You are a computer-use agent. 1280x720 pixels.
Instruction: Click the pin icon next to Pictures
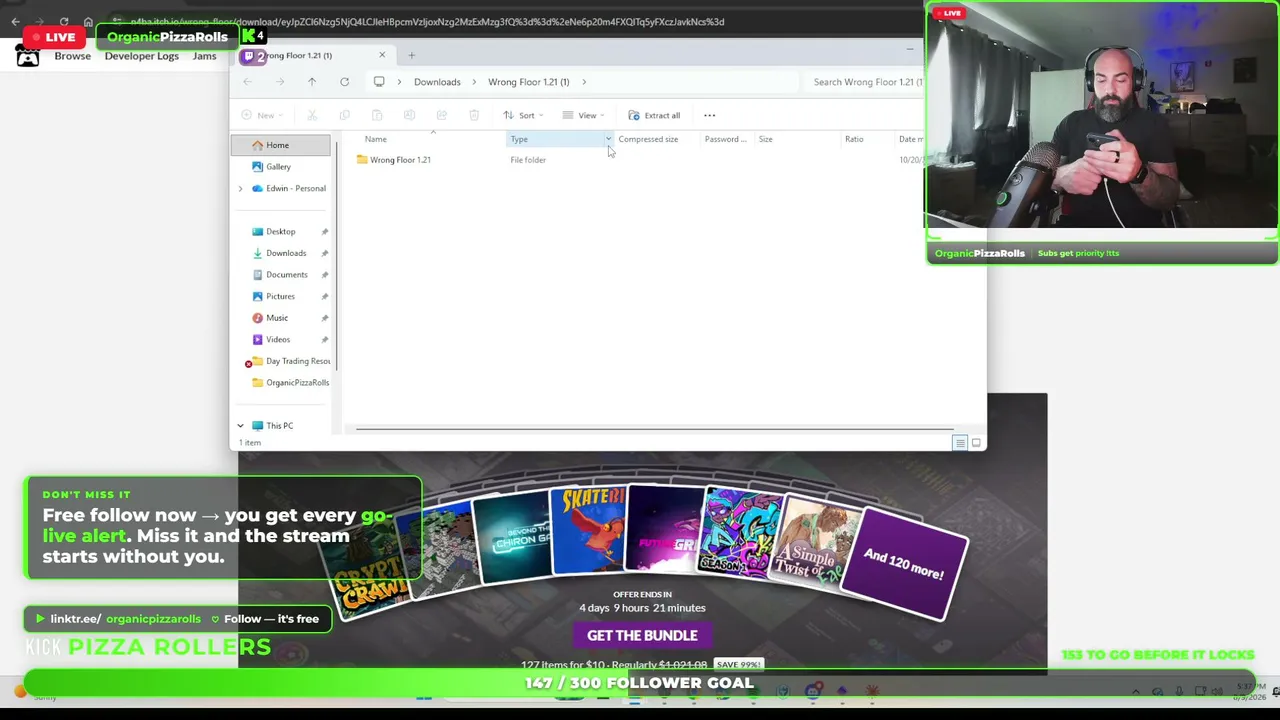coord(324,296)
